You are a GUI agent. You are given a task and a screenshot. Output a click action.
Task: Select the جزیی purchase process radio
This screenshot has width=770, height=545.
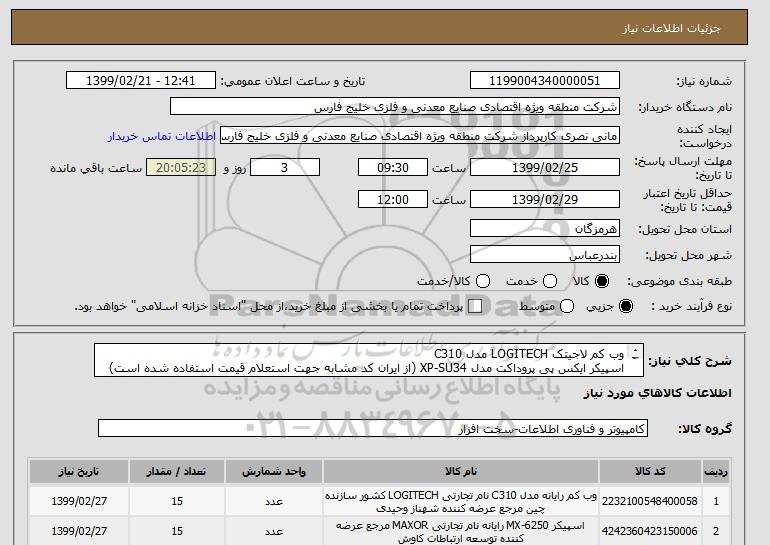tap(626, 306)
